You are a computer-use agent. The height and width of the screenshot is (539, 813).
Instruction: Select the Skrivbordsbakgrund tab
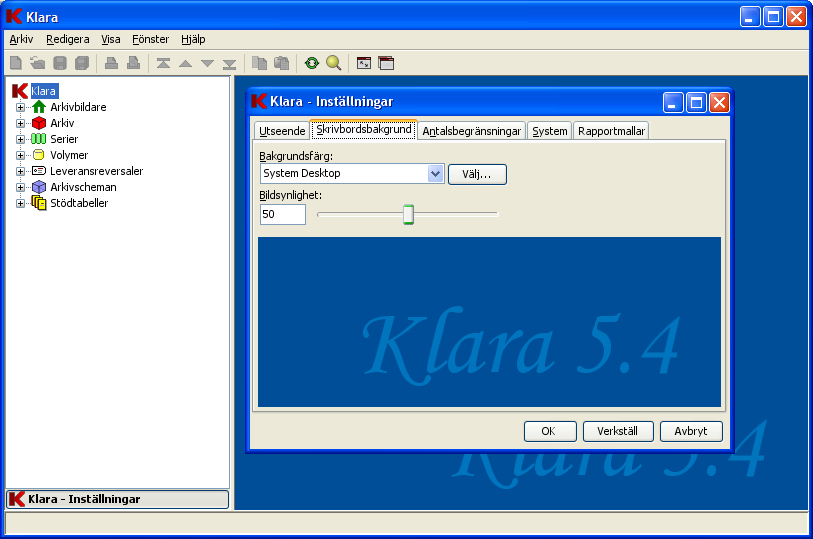pos(363,130)
